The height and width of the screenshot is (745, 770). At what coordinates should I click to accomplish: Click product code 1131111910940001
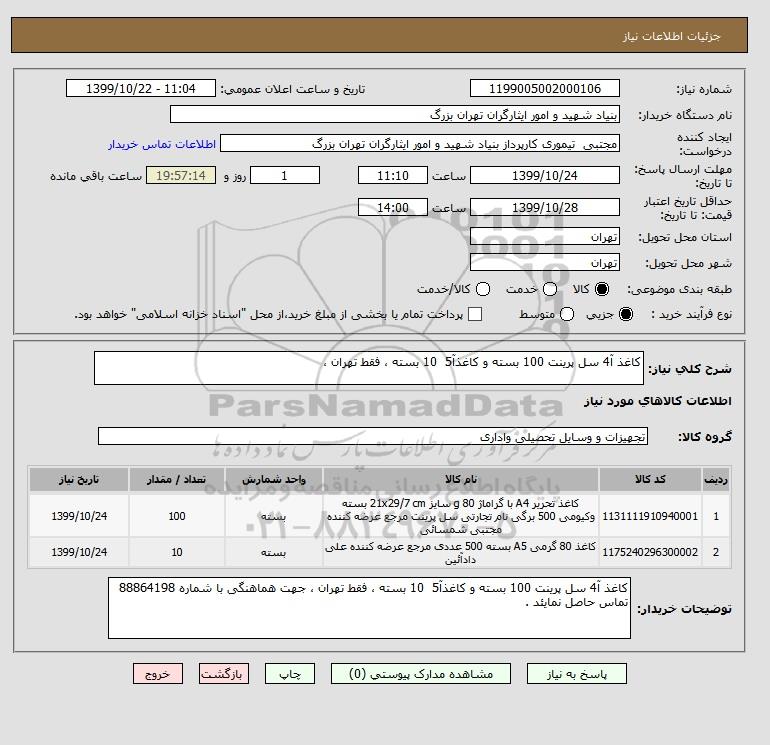pyautogui.click(x=650, y=516)
